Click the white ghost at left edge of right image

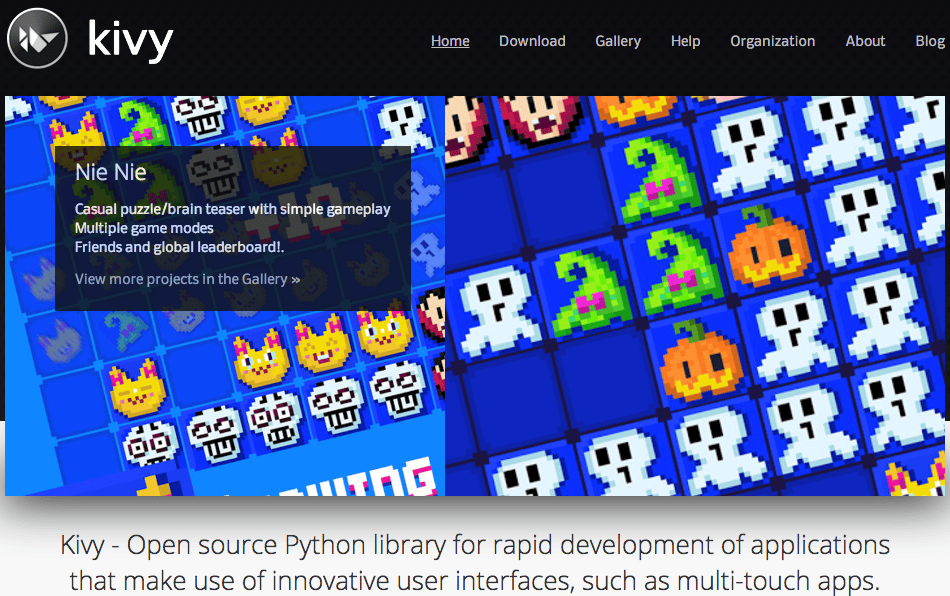[499, 309]
